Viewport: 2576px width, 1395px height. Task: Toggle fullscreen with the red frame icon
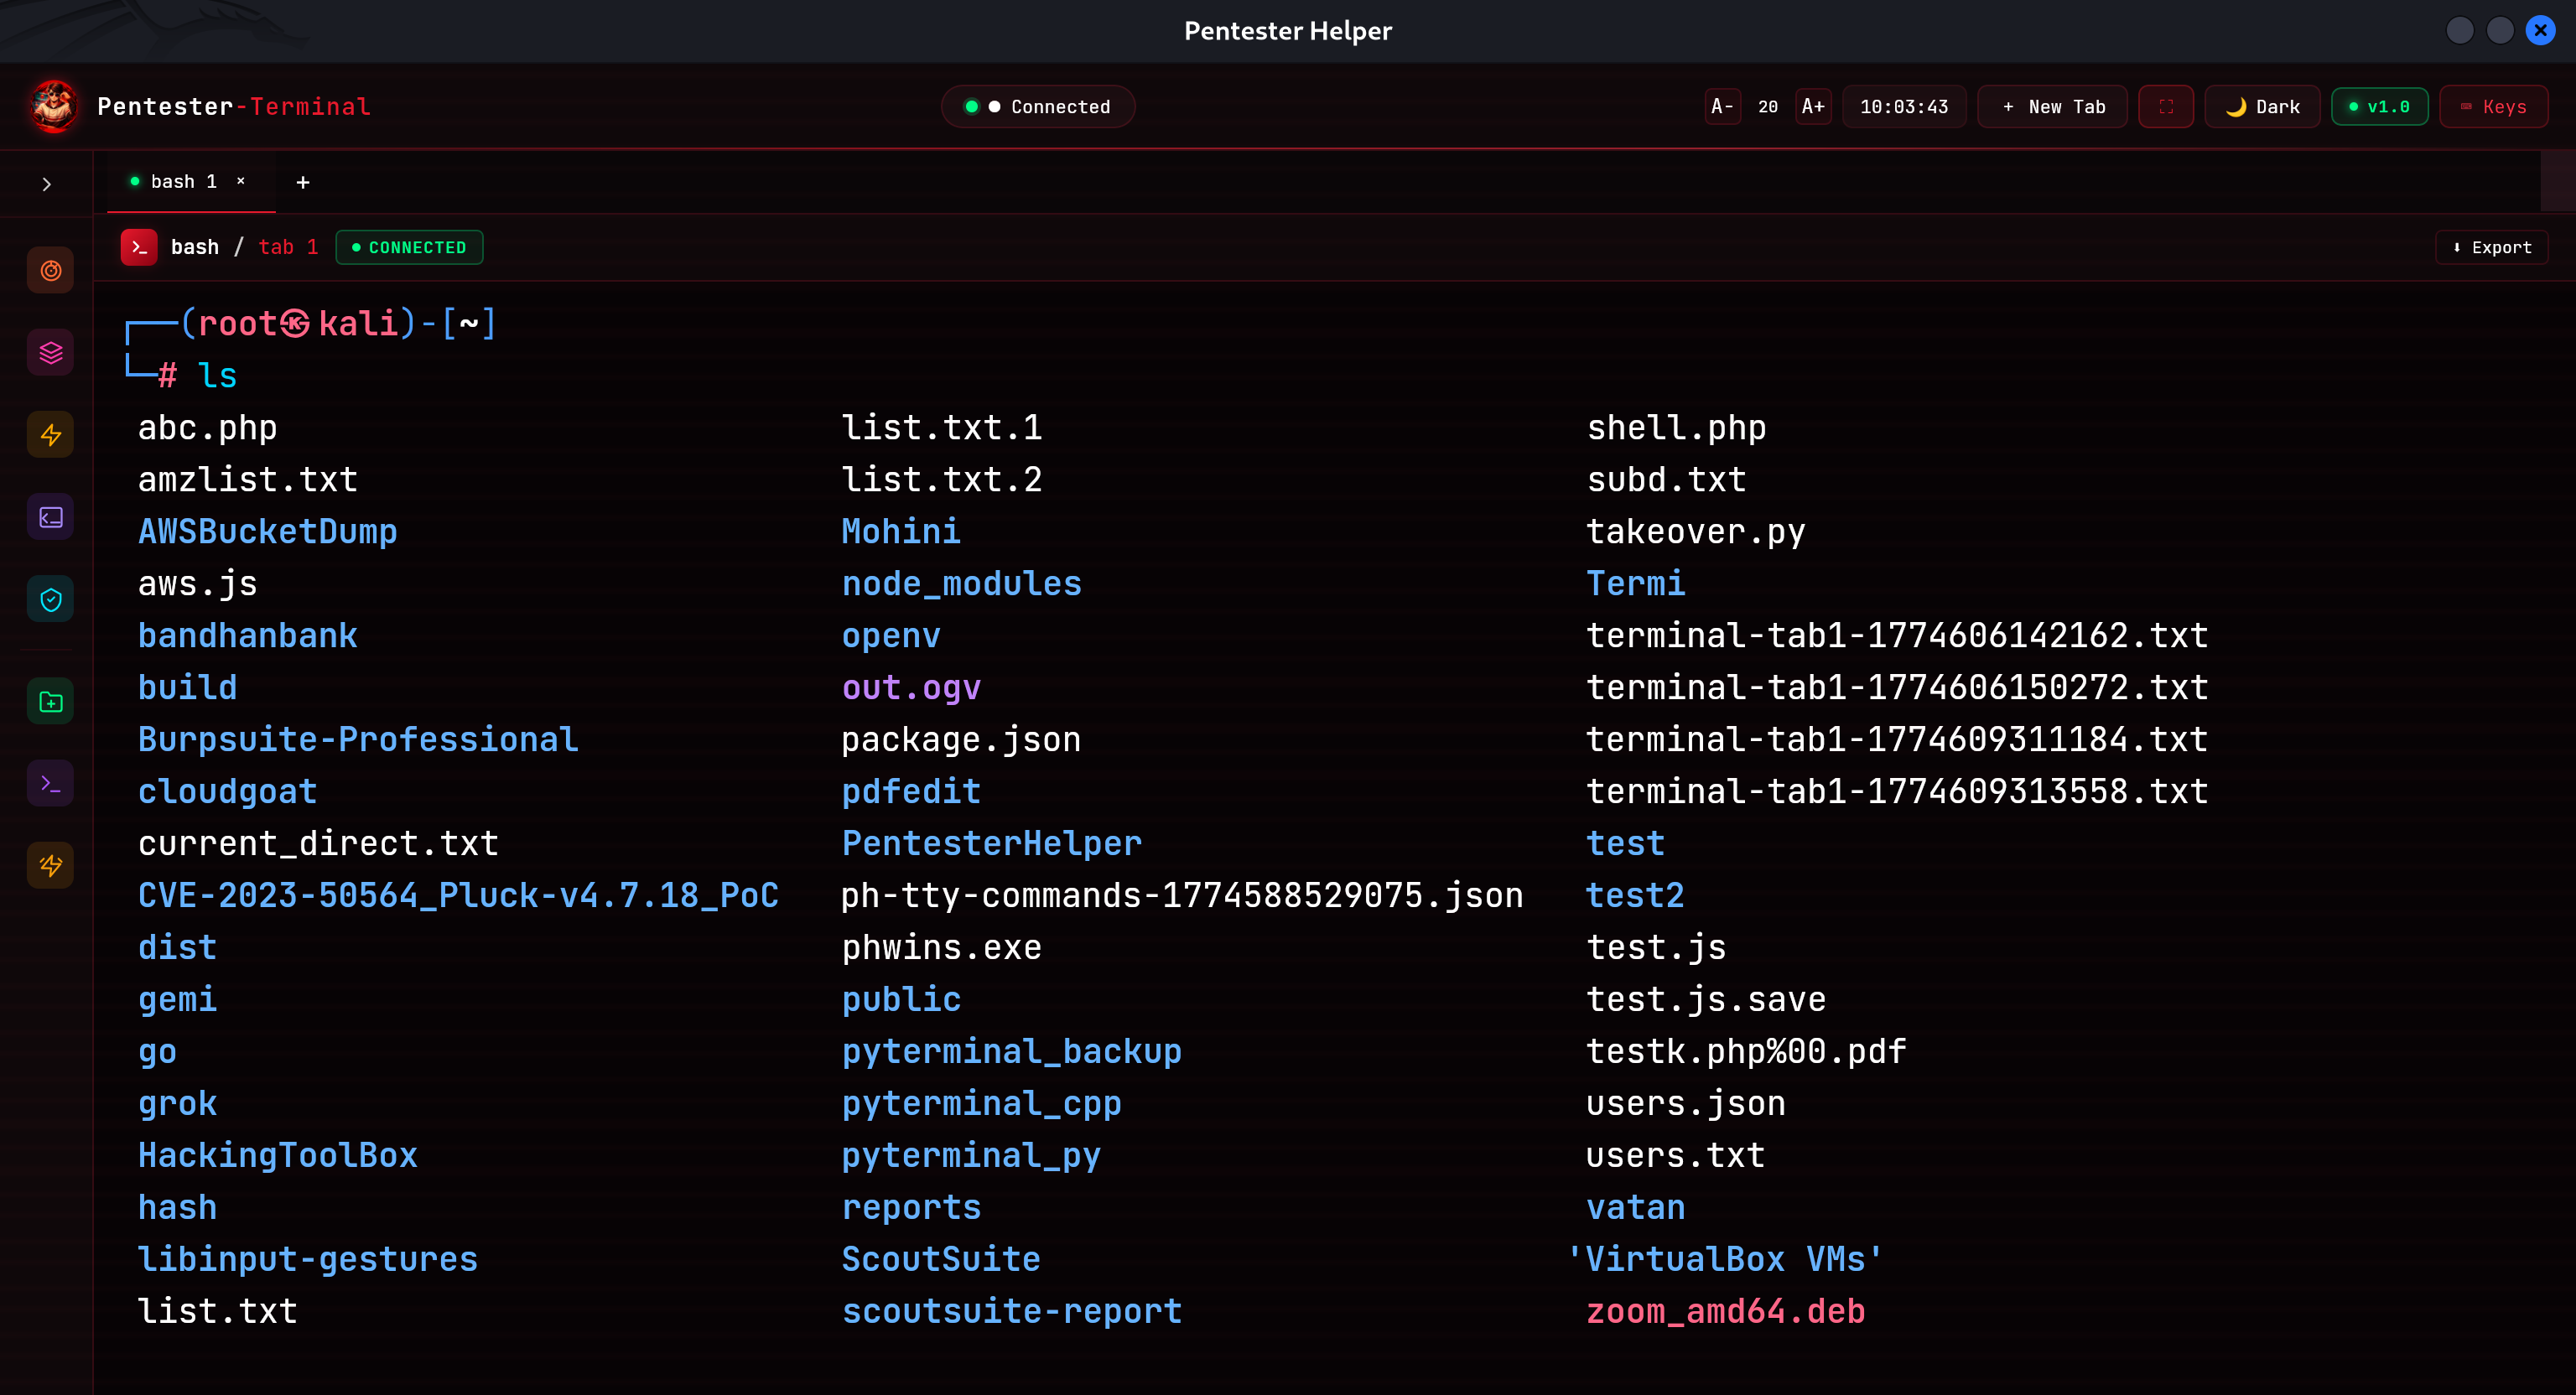pyautogui.click(x=2165, y=107)
